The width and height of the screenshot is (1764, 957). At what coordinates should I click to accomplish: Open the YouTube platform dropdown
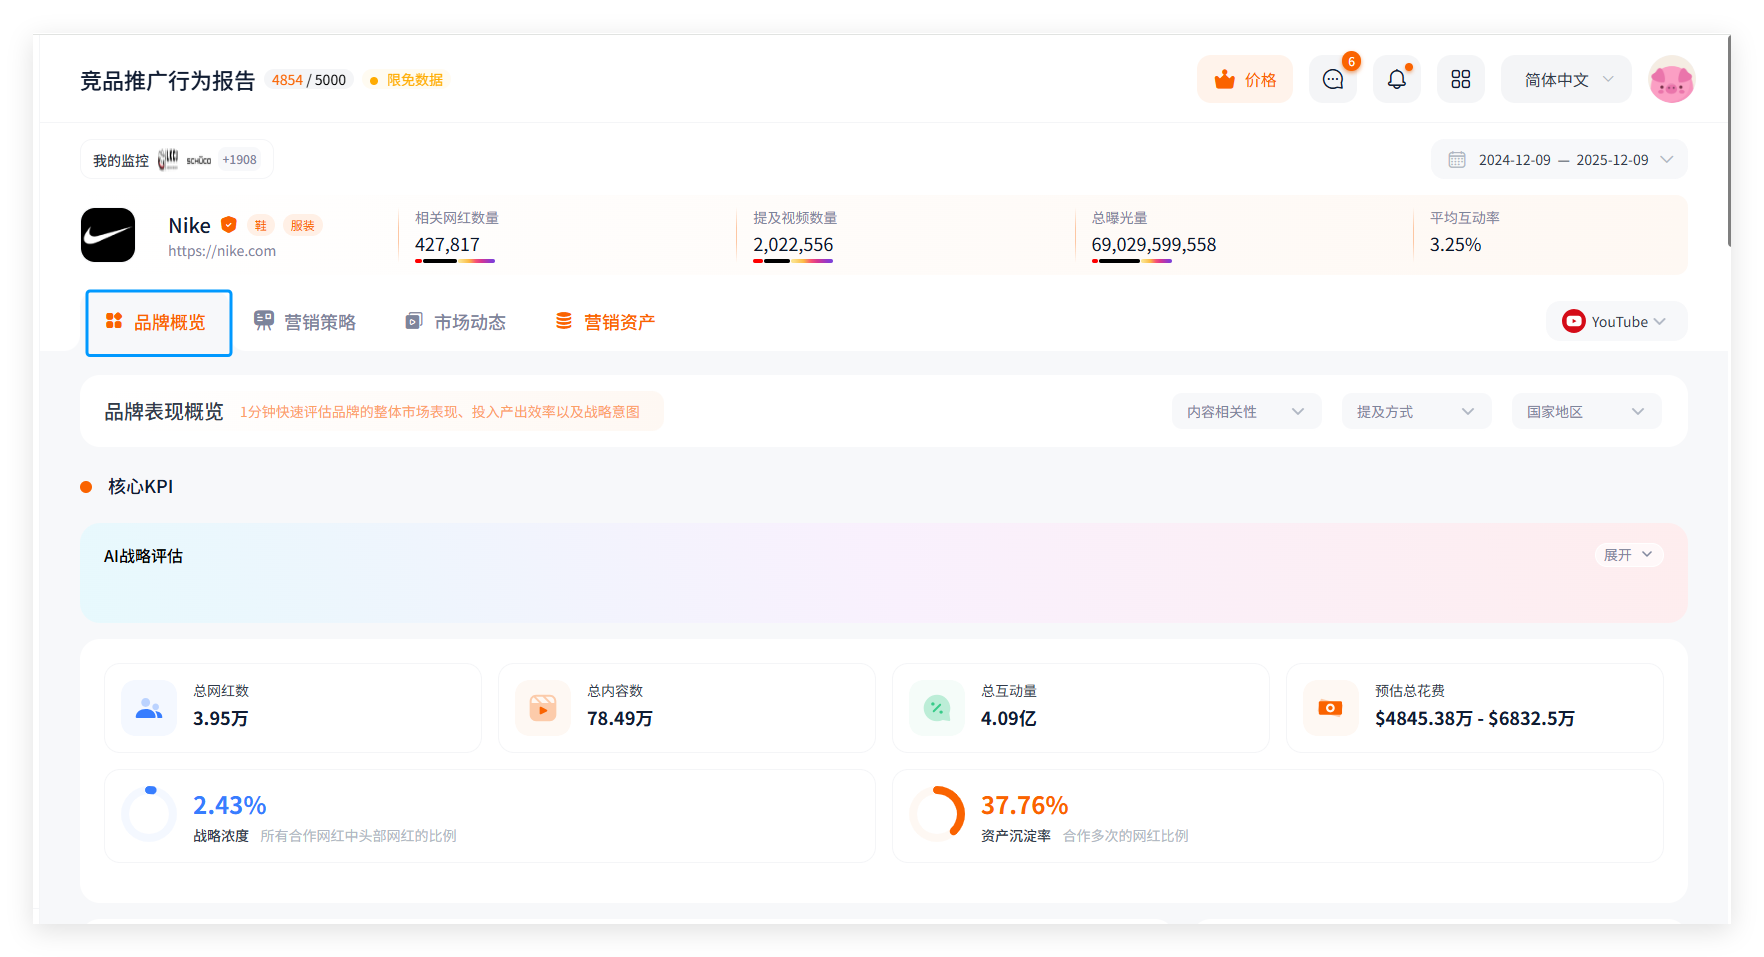pyautogui.click(x=1616, y=322)
